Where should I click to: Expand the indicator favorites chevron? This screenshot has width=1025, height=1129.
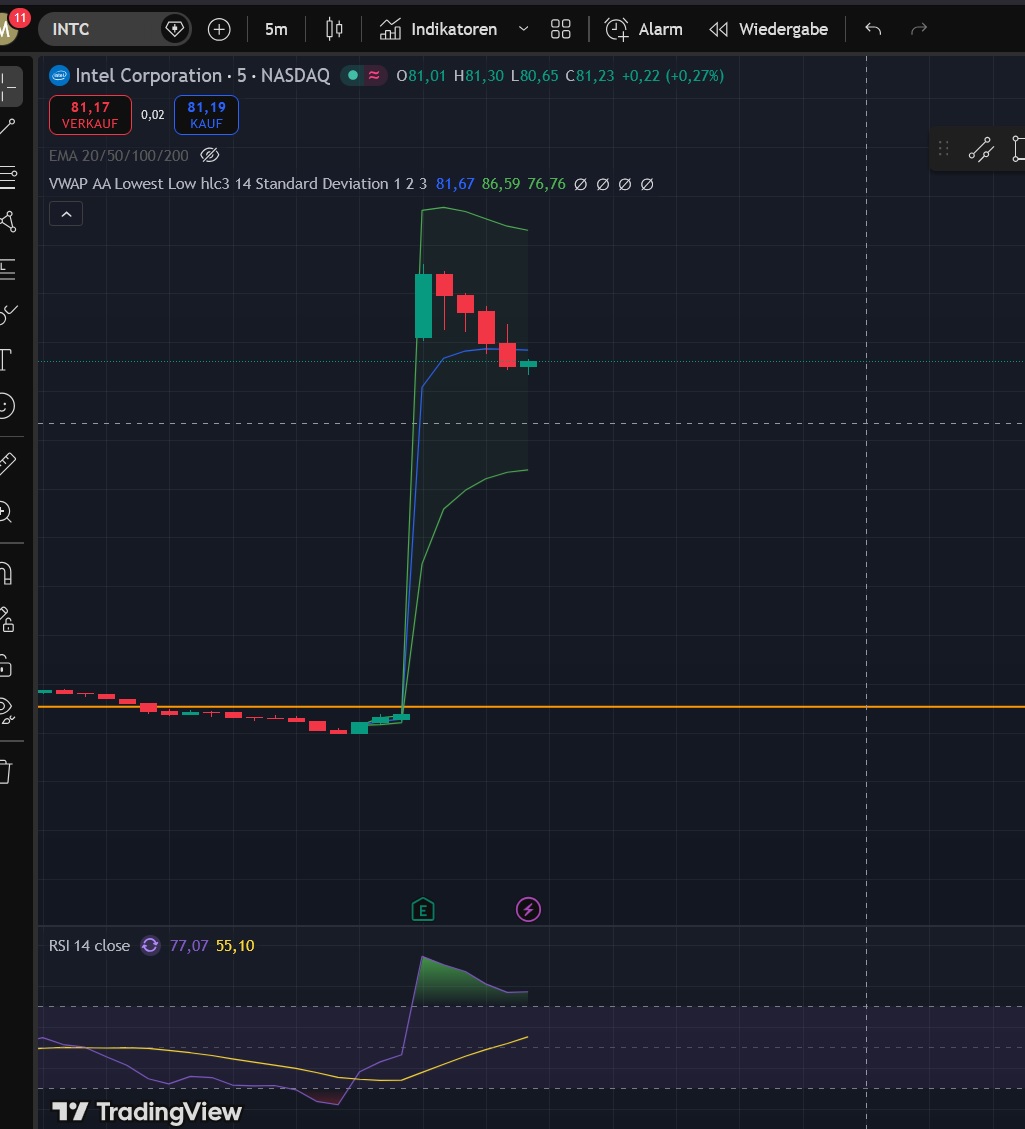[x=523, y=30]
